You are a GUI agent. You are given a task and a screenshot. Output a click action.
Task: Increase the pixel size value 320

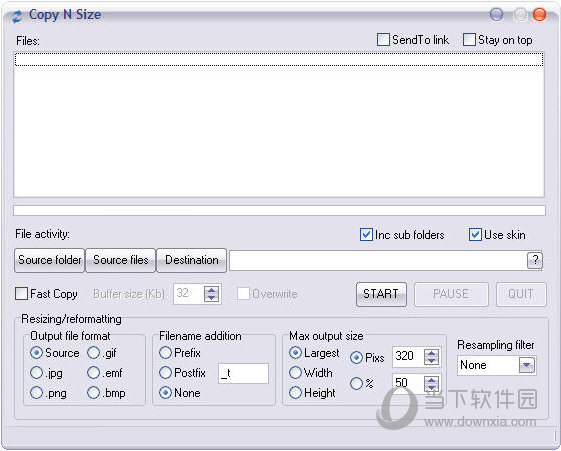[431, 353]
